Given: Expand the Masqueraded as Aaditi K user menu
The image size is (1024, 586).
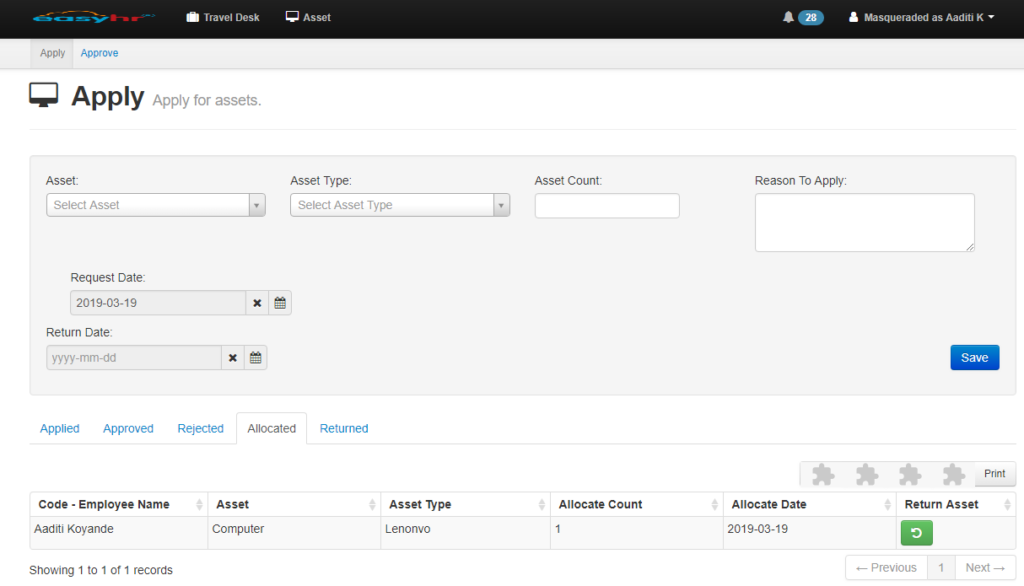Looking at the screenshot, I should click(x=920, y=16).
